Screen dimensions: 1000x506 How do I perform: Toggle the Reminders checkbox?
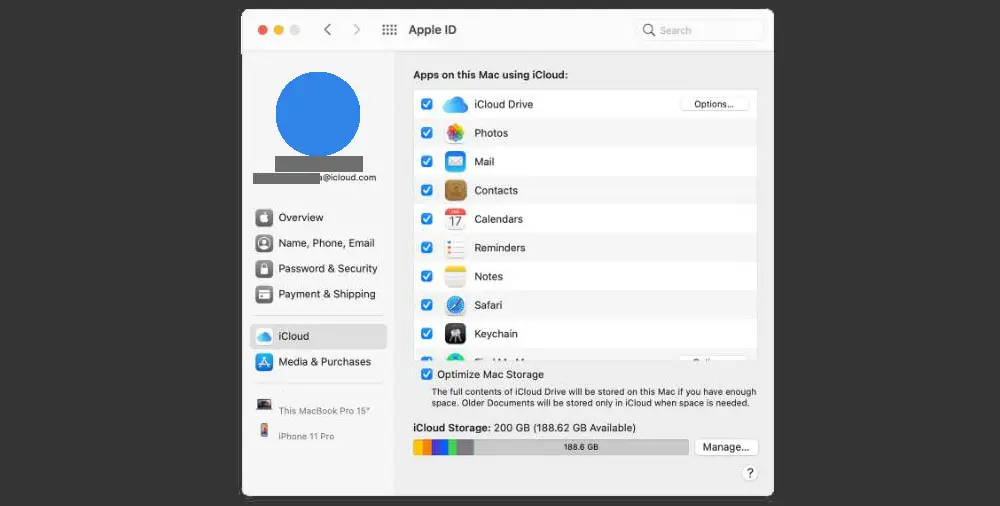click(427, 248)
